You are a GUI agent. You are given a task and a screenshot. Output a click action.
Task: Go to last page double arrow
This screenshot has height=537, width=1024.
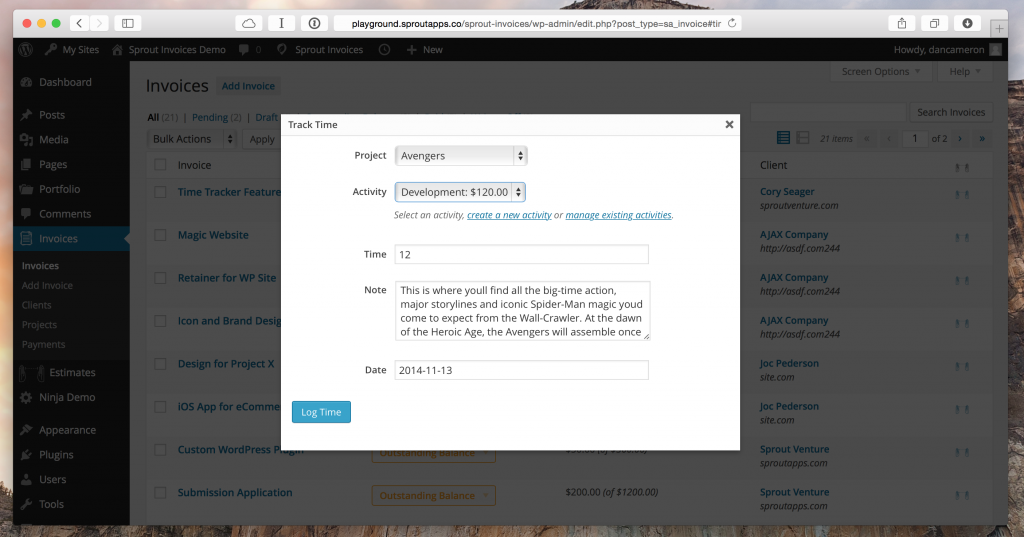point(982,138)
